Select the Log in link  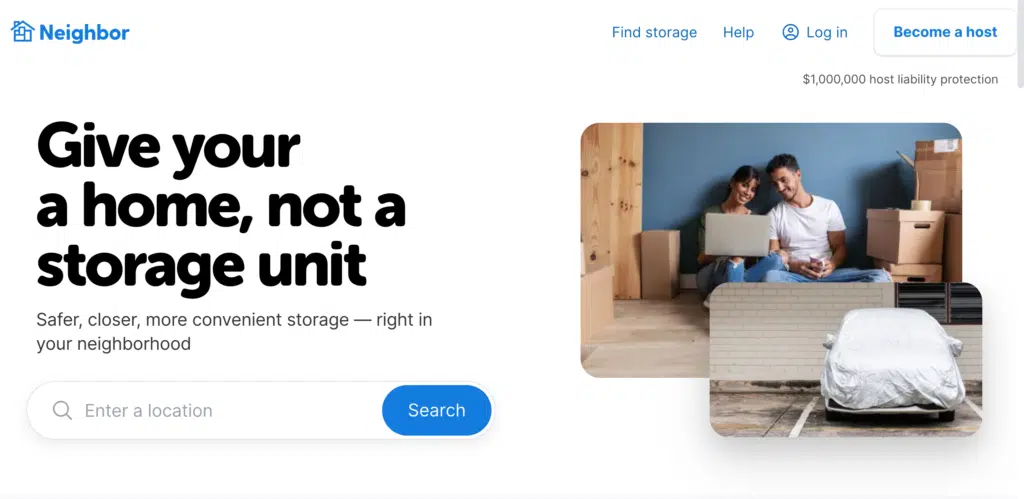826,32
